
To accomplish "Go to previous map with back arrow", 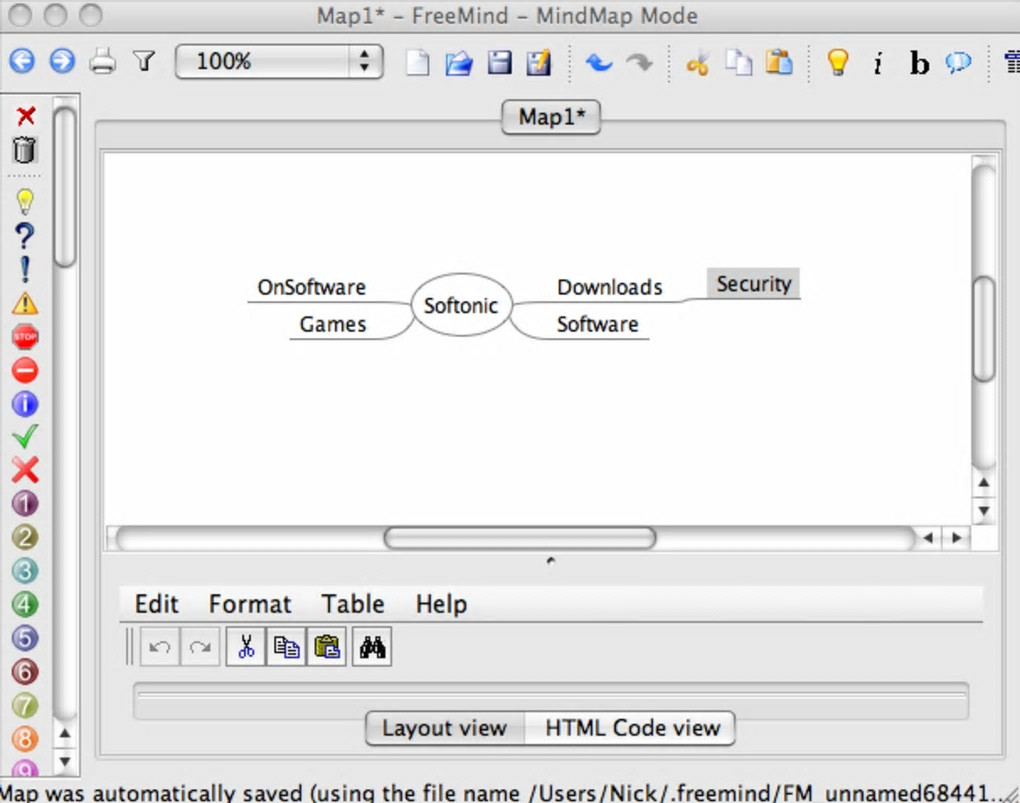I will [22, 62].
